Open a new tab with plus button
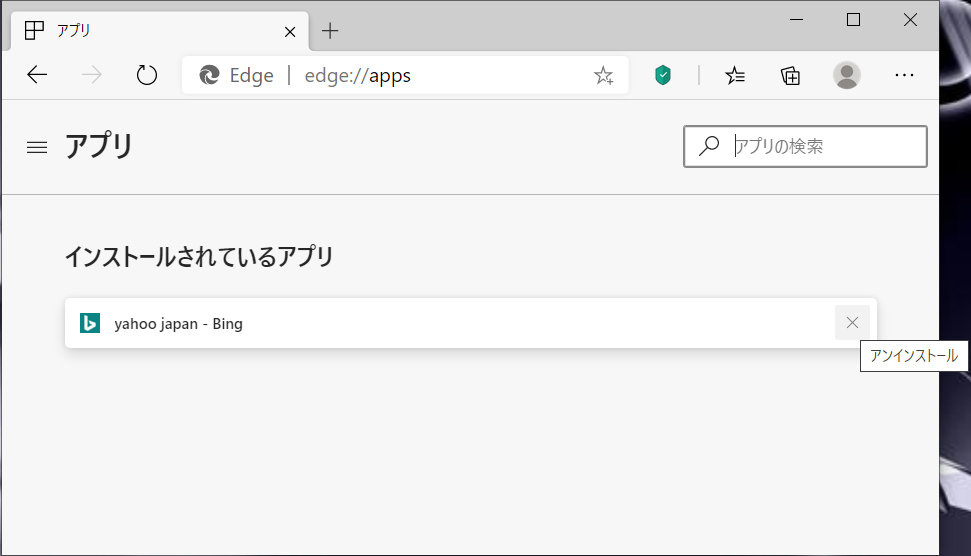Screen dimensions: 971x556 [x=330, y=31]
